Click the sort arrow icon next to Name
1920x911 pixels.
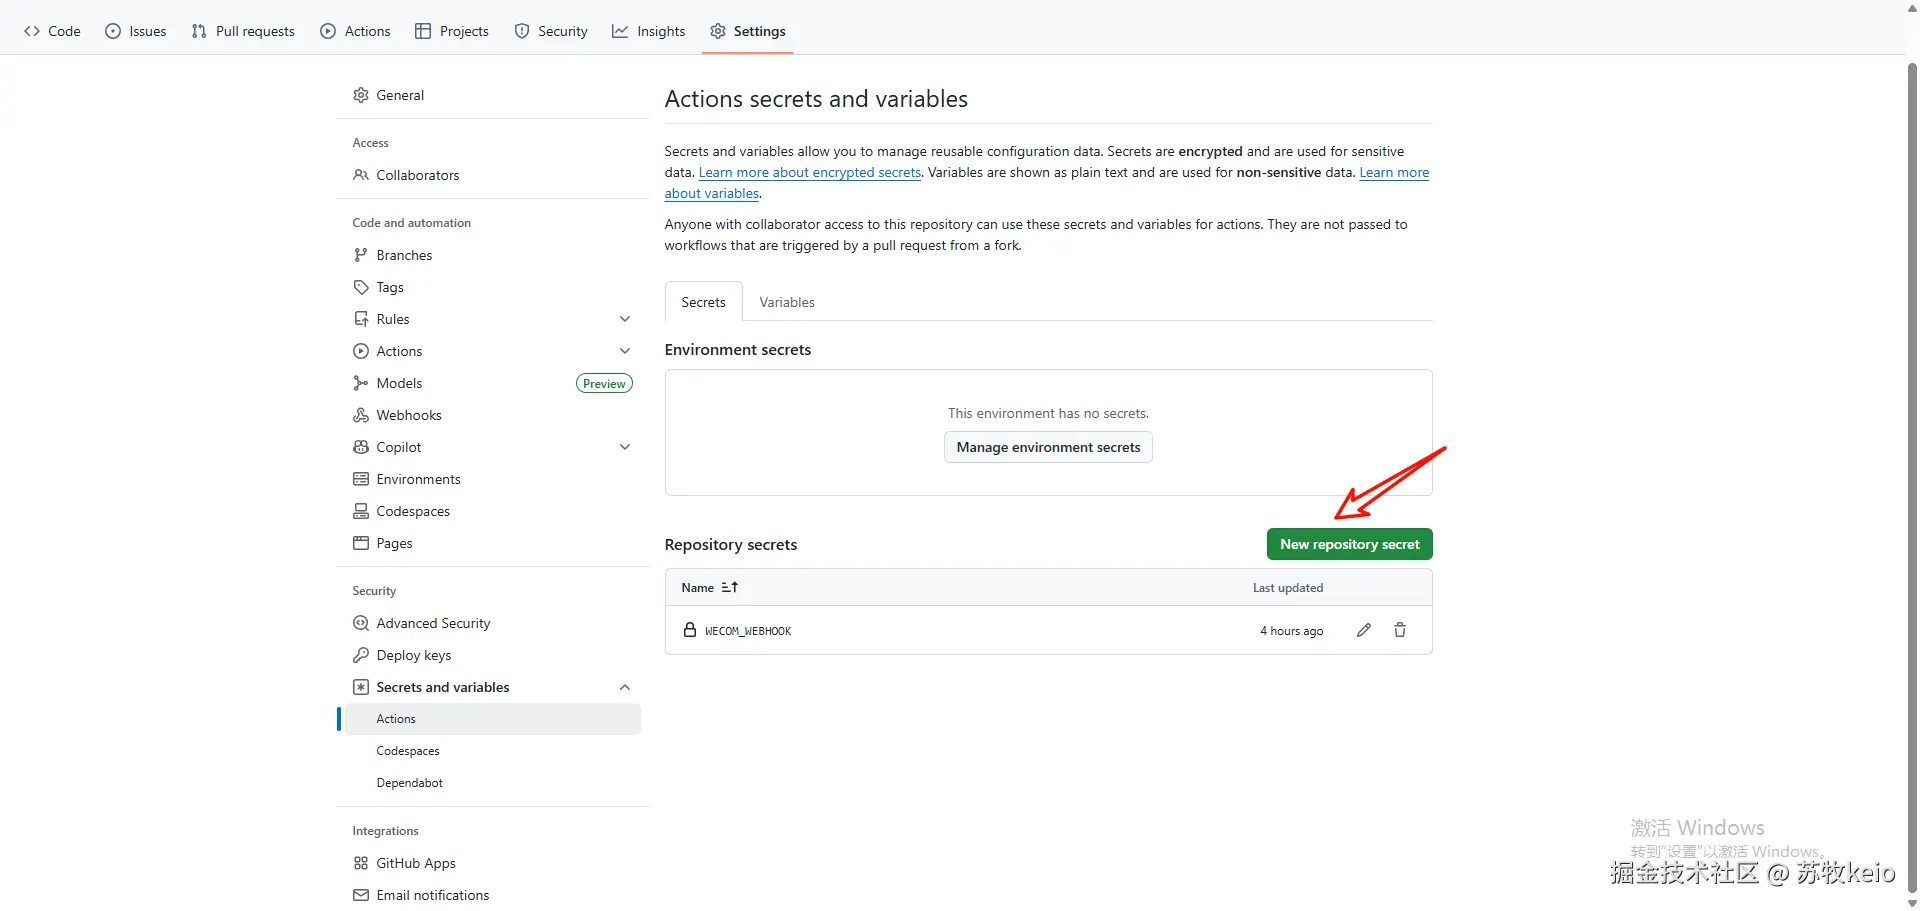(730, 588)
